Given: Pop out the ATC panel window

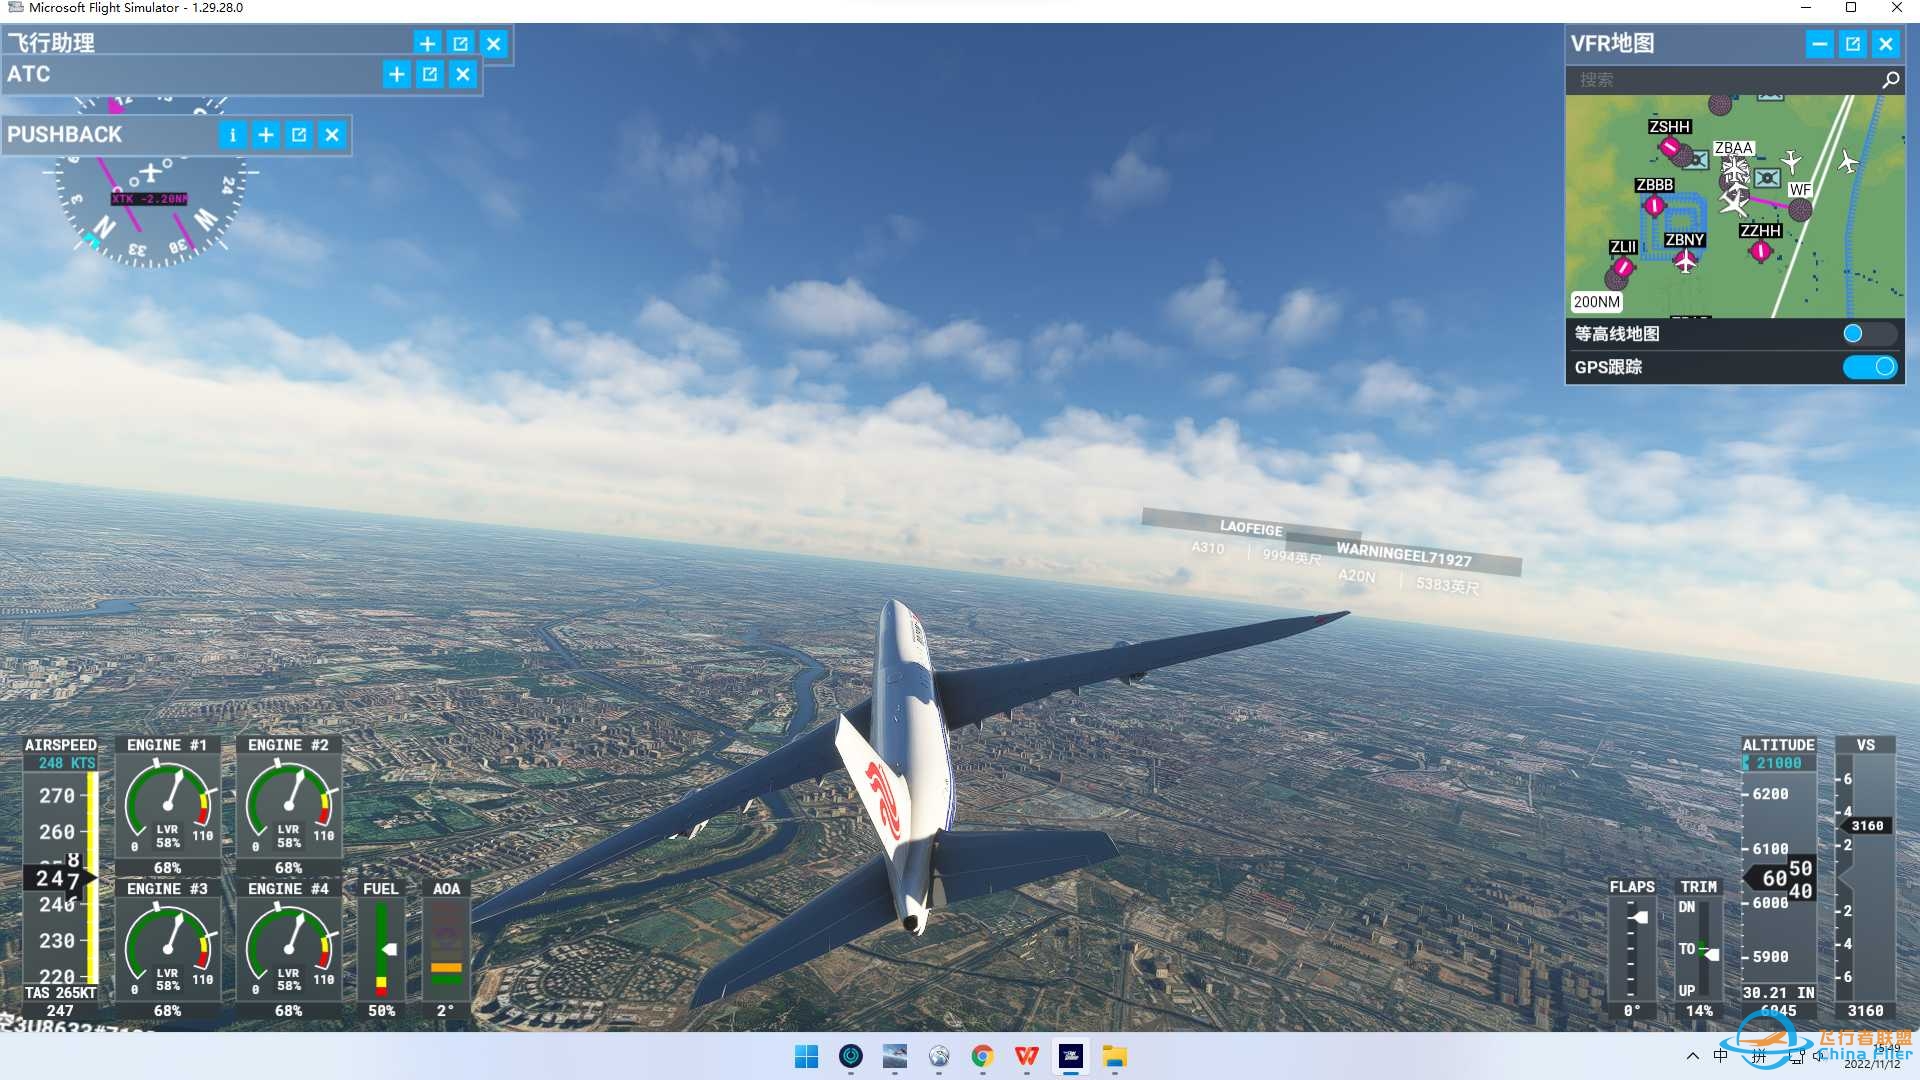Looking at the screenshot, I should tap(430, 74).
